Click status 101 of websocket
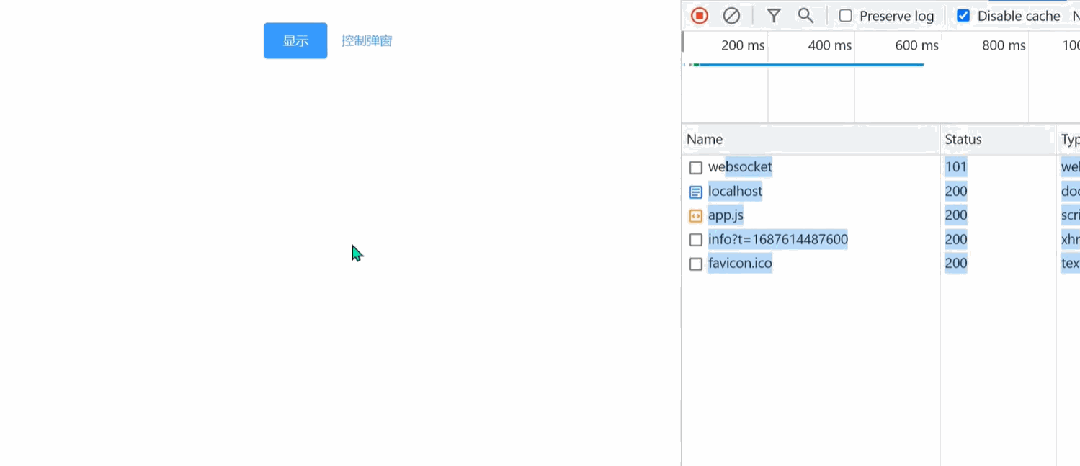Viewport: 1080px width, 466px height. click(956, 167)
